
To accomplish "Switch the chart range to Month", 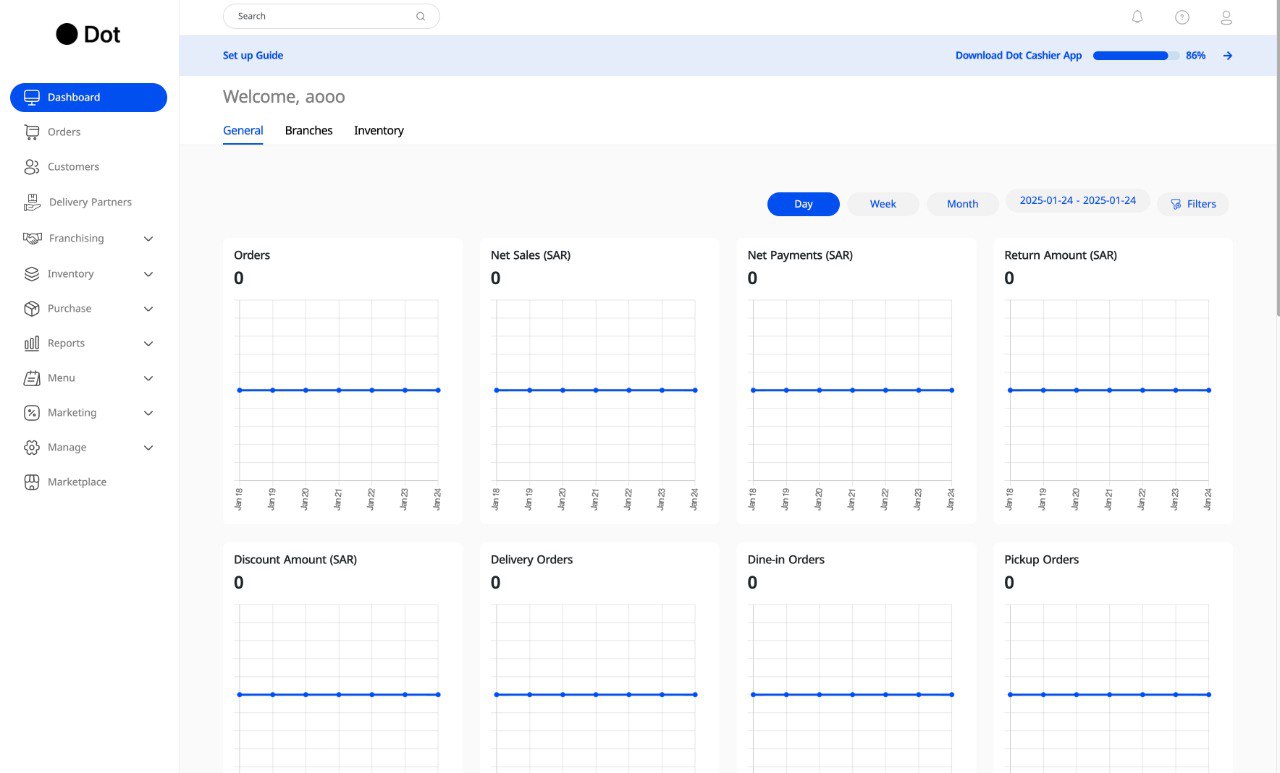I will (x=962, y=204).
